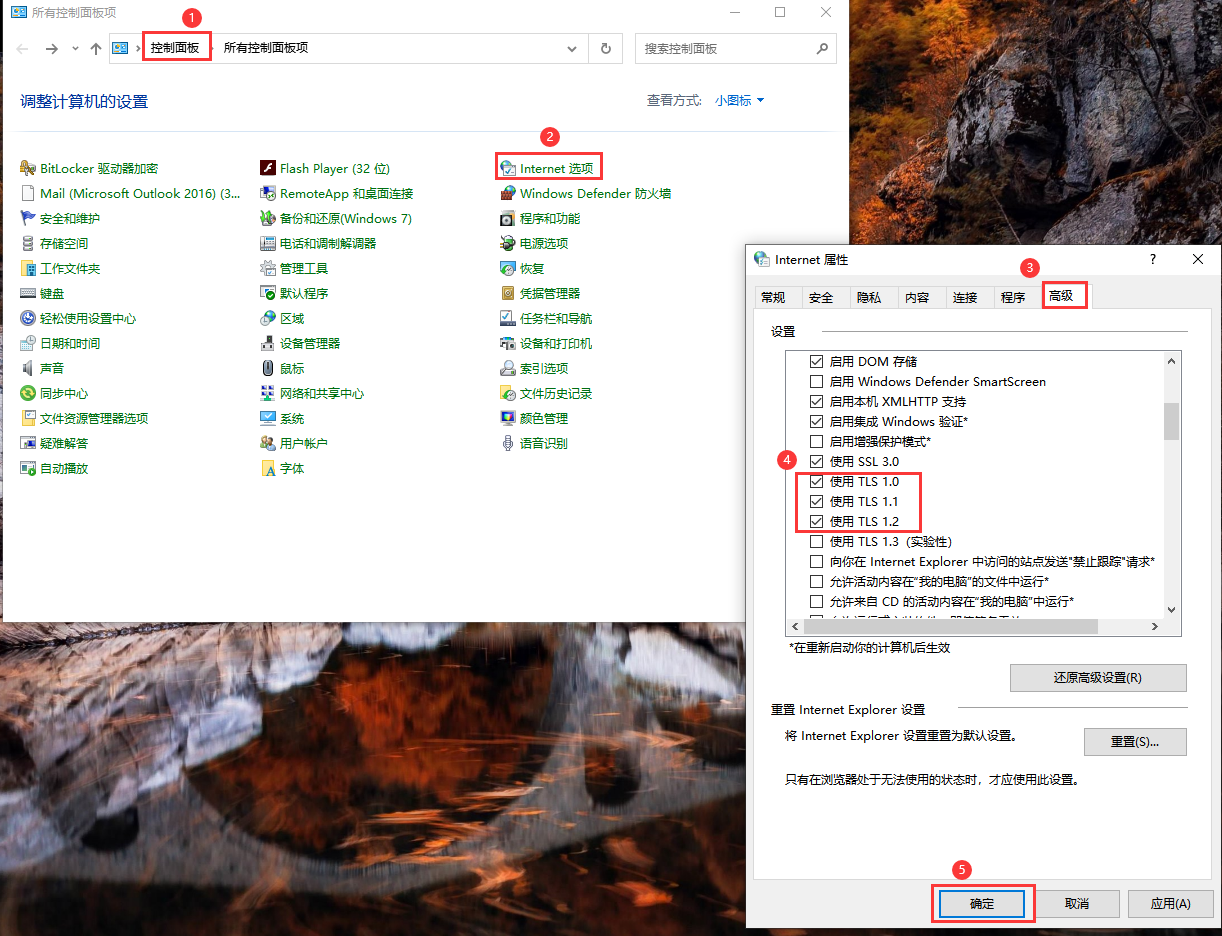Screen dimensions: 1222x936
Task: Click the settings list vertical scrollbar thumb
Action: pyautogui.click(x=1171, y=421)
